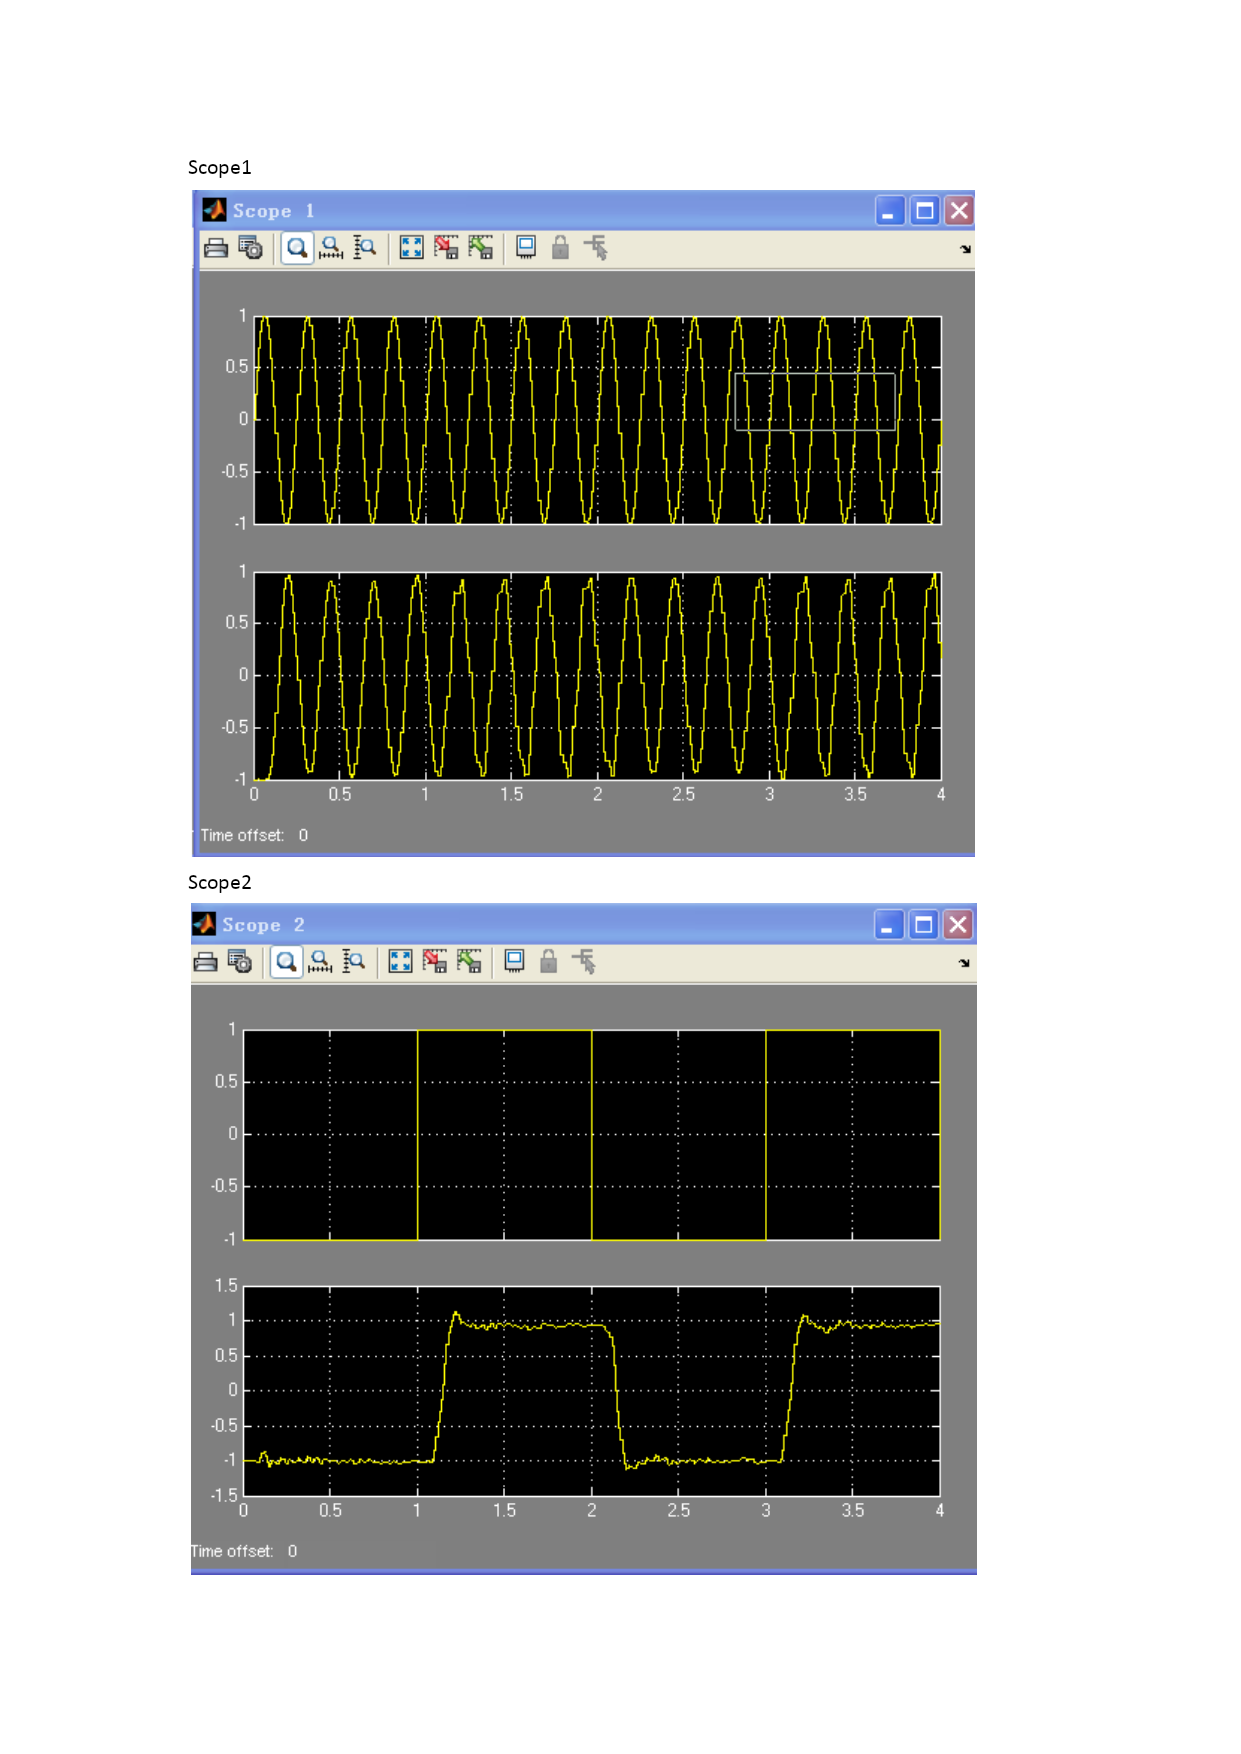This screenshot has height=1754, width=1241.
Task: Save current axes settings in Scope 1
Action: click(446, 248)
